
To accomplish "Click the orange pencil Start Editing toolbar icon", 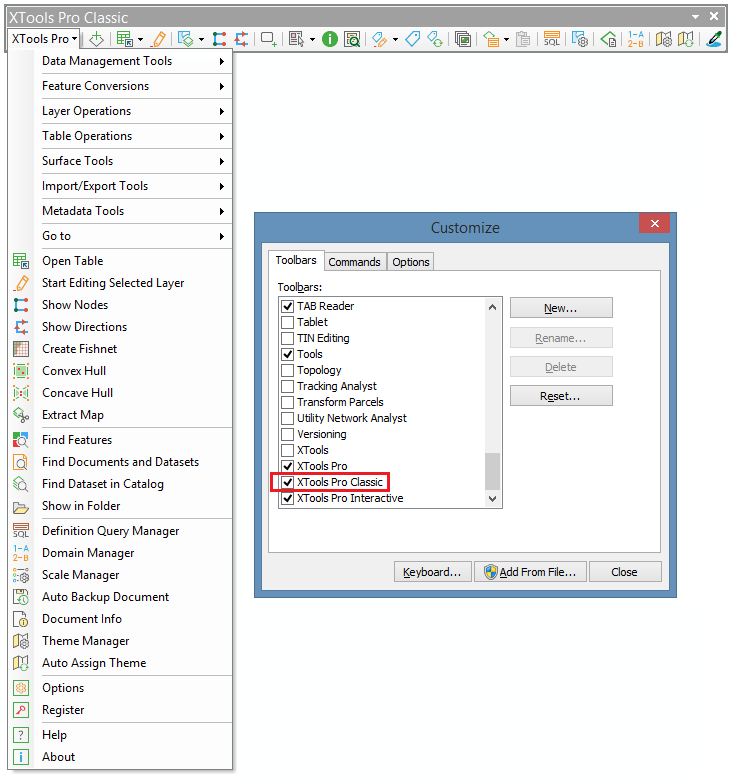I will point(159,39).
